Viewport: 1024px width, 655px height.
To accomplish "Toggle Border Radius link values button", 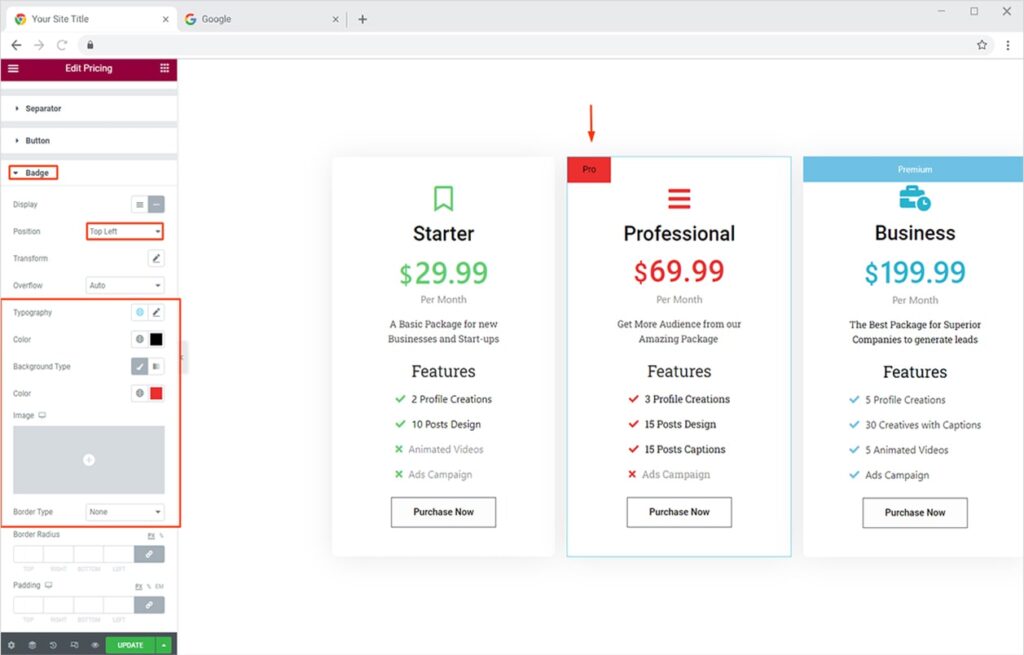I will tap(149, 553).
